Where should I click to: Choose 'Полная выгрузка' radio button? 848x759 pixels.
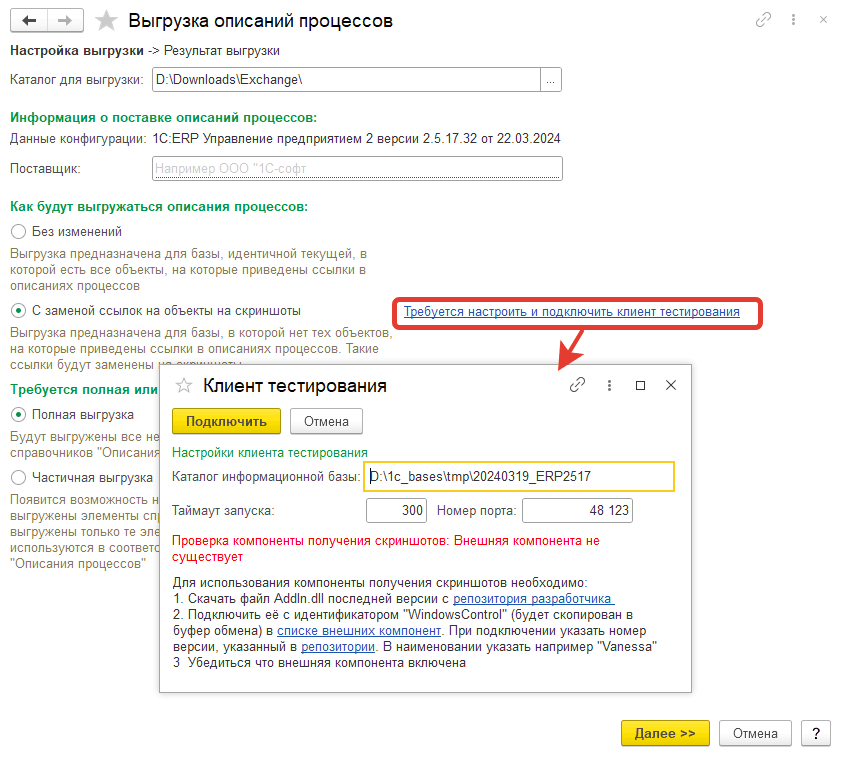pyautogui.click(x=18, y=414)
